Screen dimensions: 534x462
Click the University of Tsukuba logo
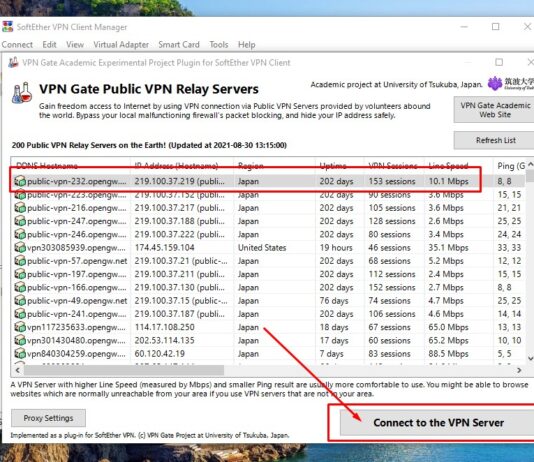click(510, 83)
